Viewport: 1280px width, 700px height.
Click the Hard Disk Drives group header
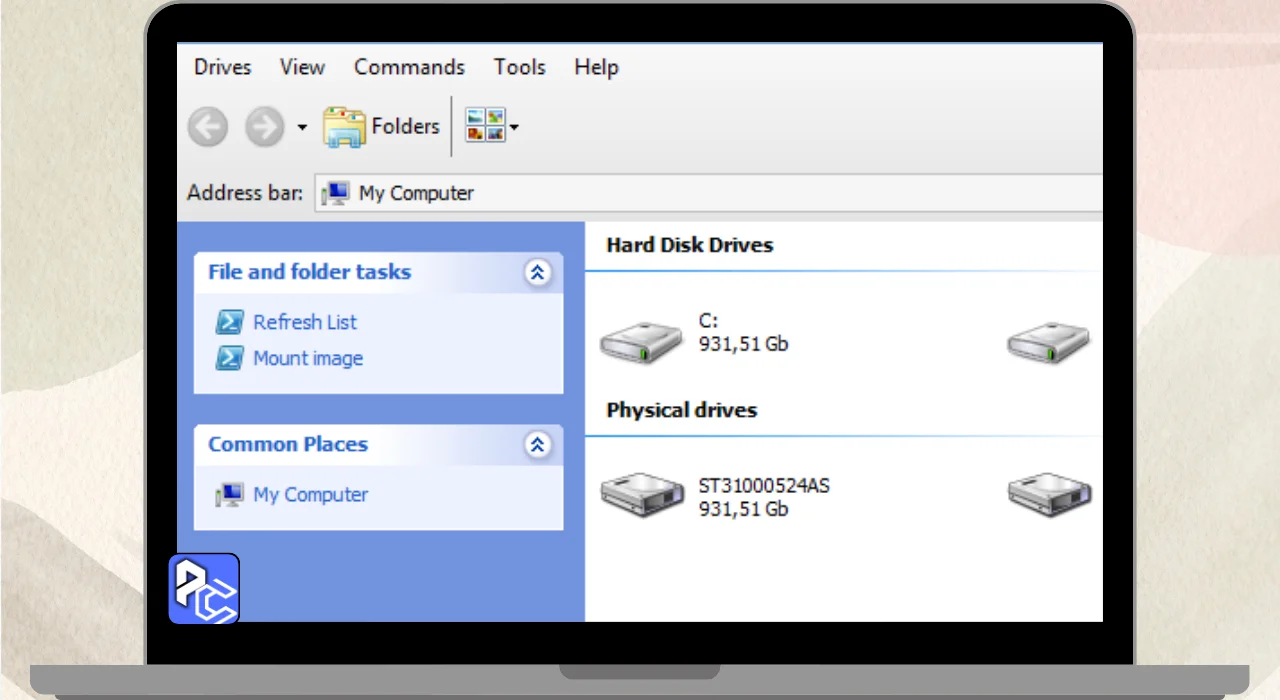(x=690, y=245)
